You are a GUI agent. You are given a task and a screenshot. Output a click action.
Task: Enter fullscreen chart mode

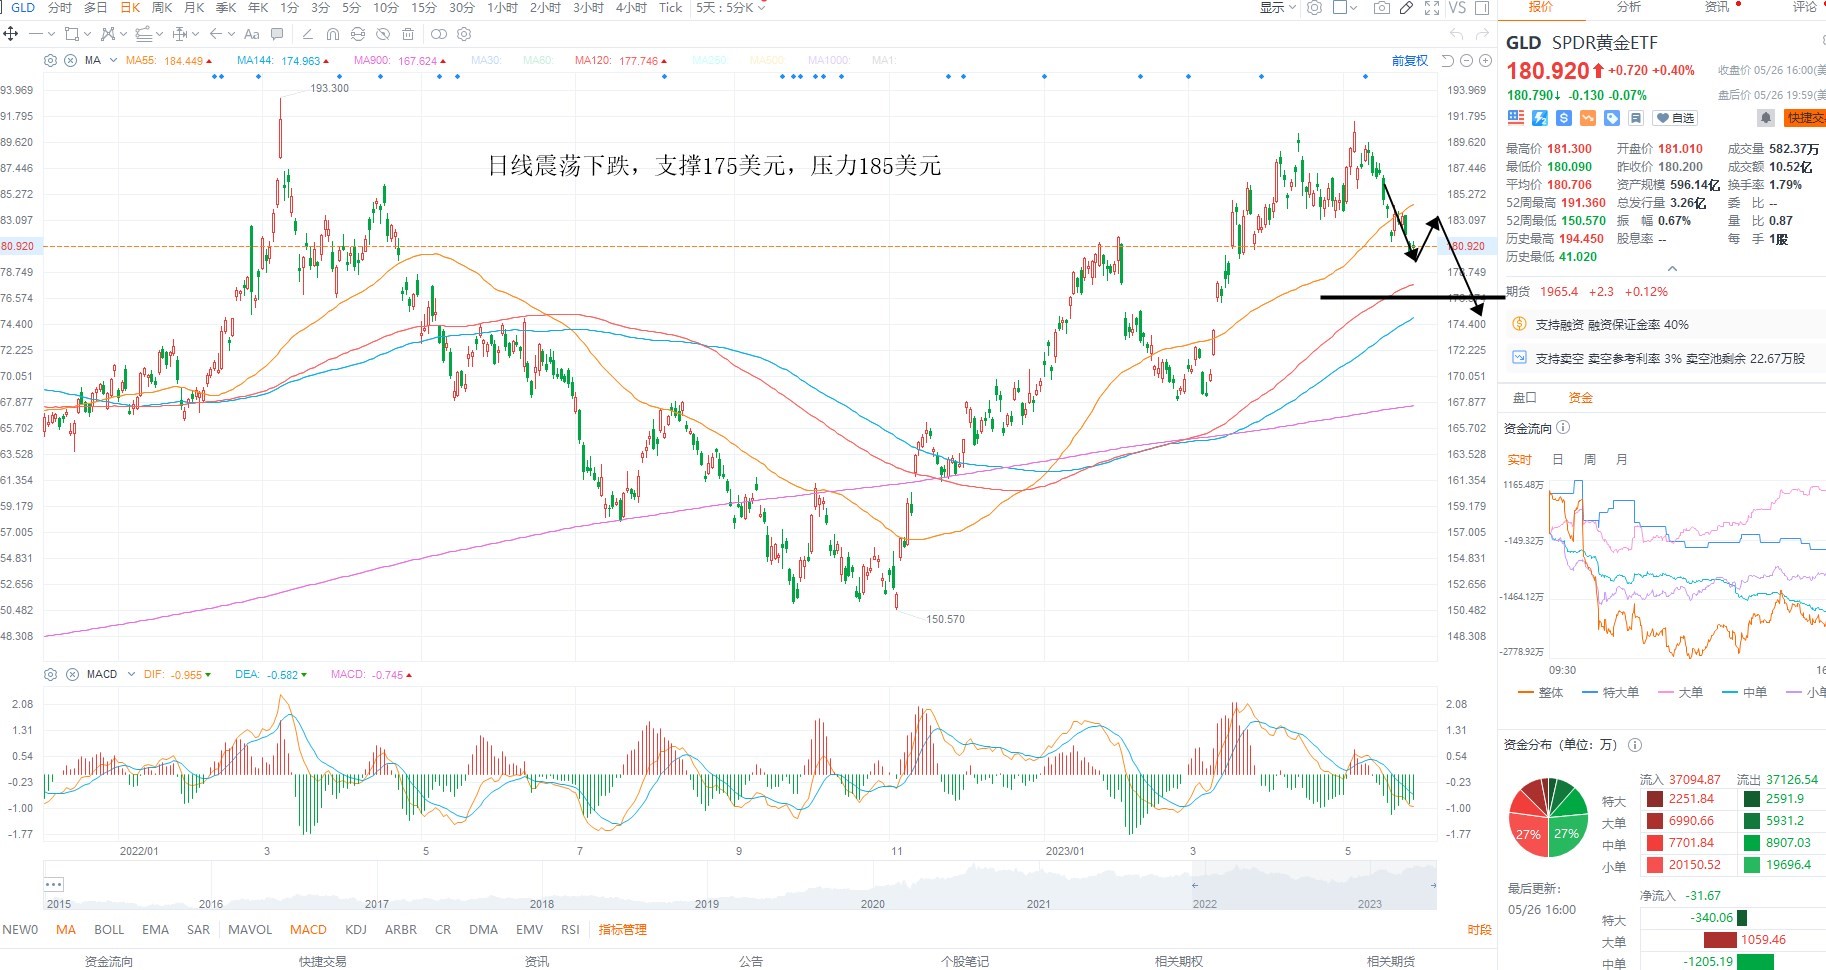point(1432,7)
